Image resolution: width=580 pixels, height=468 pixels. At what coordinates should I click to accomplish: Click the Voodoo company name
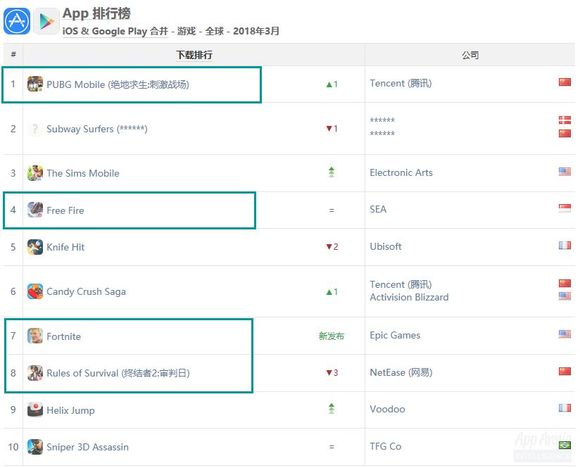pyautogui.click(x=387, y=409)
